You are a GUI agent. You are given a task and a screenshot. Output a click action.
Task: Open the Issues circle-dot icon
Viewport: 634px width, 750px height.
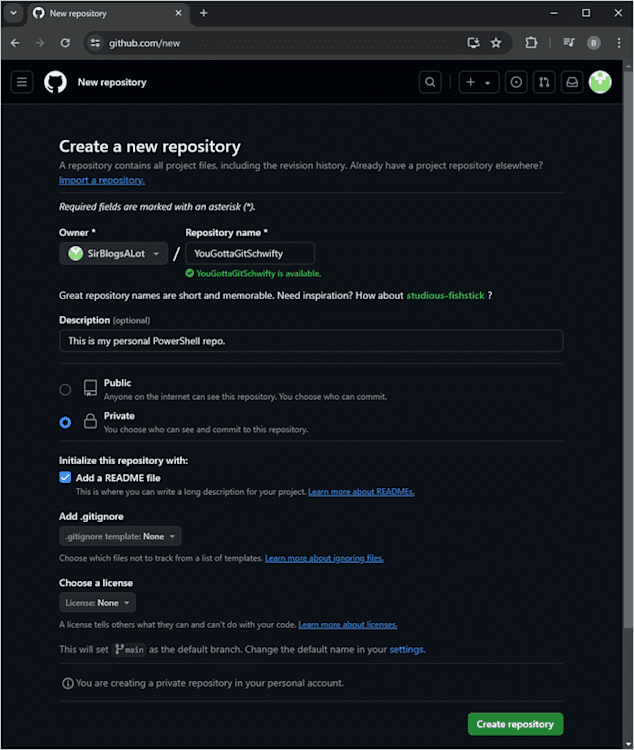[516, 82]
